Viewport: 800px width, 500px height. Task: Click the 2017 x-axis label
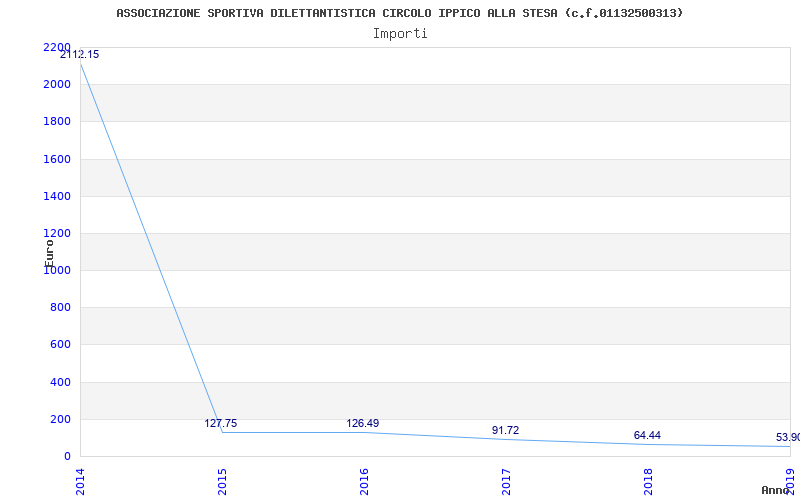pyautogui.click(x=506, y=482)
